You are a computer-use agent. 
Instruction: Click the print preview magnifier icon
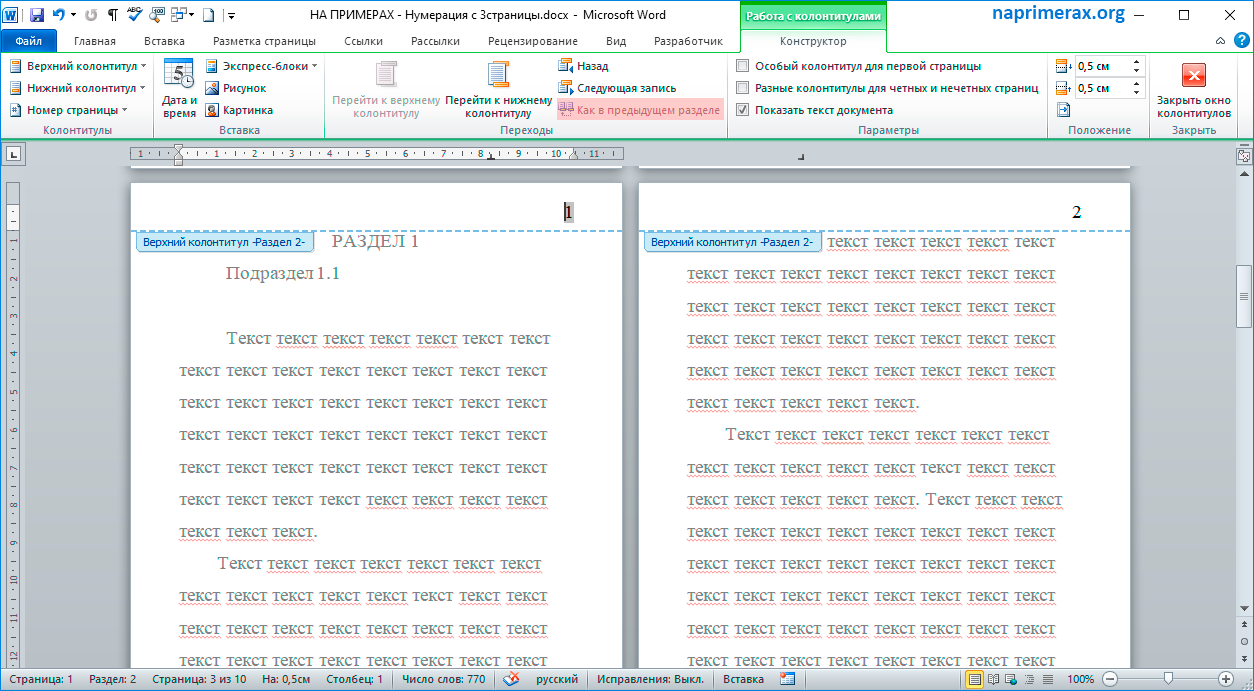158,15
